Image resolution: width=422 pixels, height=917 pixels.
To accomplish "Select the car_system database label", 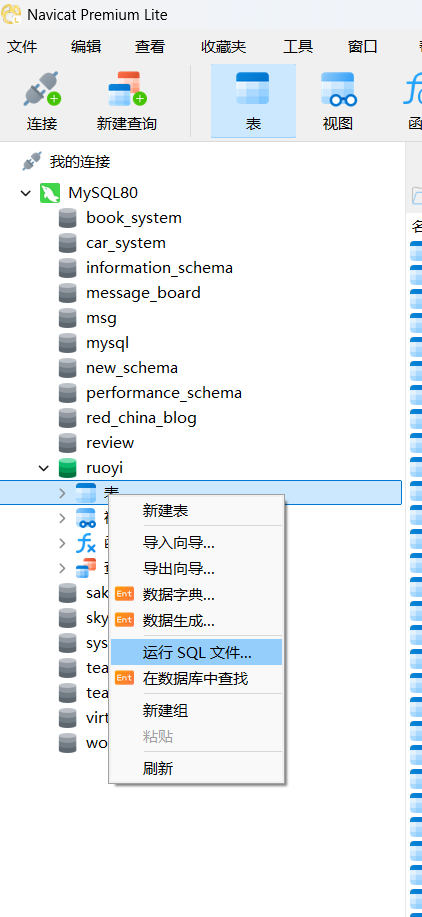I will point(126,243).
